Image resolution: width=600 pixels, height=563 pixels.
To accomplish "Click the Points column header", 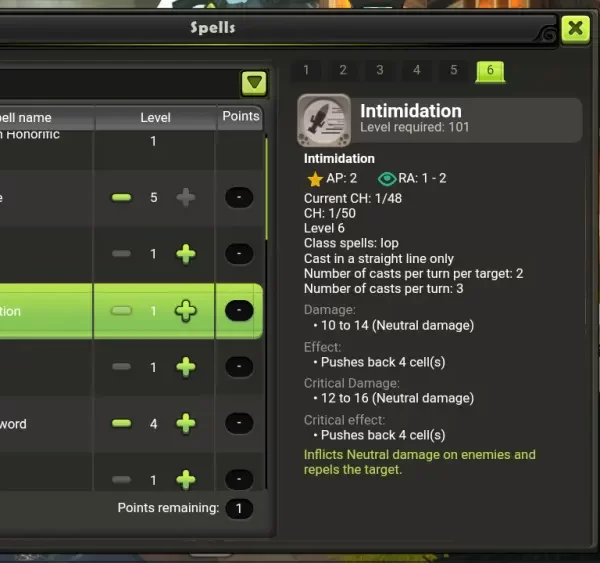I will tap(240, 117).
